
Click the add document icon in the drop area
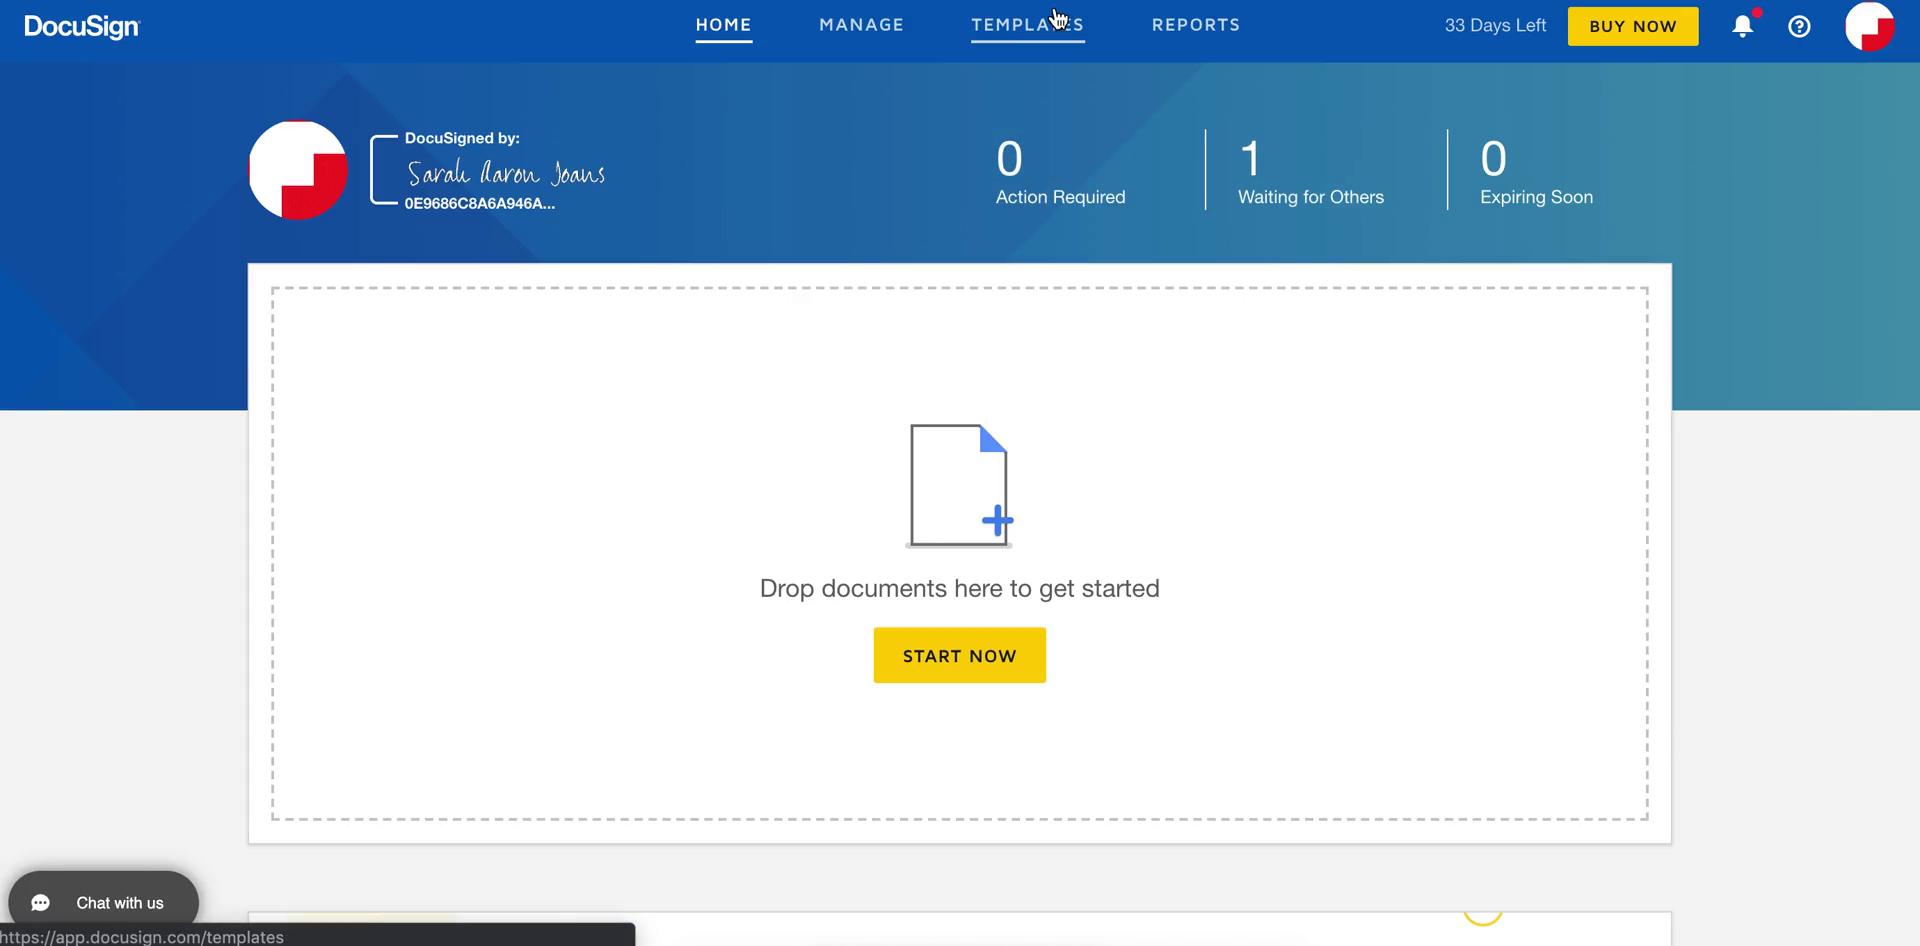[x=960, y=486]
